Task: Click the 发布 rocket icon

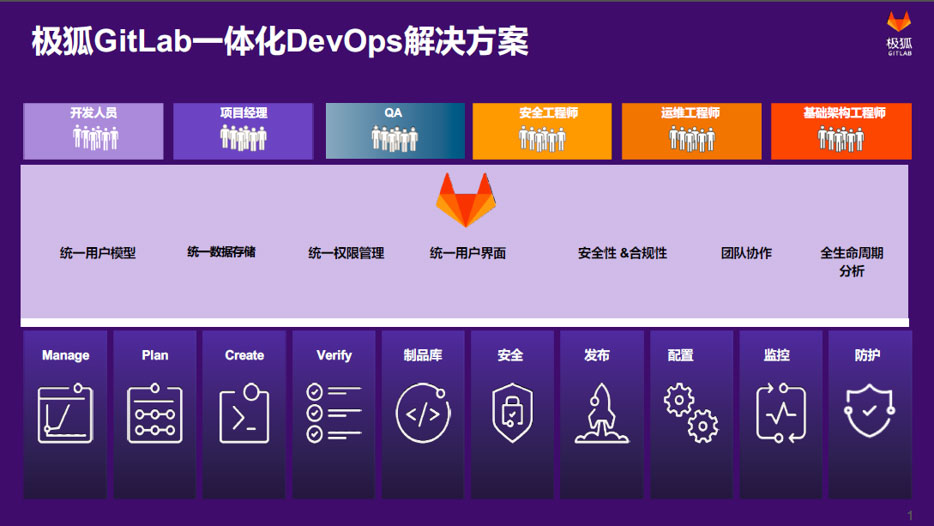Action: [x=602, y=413]
